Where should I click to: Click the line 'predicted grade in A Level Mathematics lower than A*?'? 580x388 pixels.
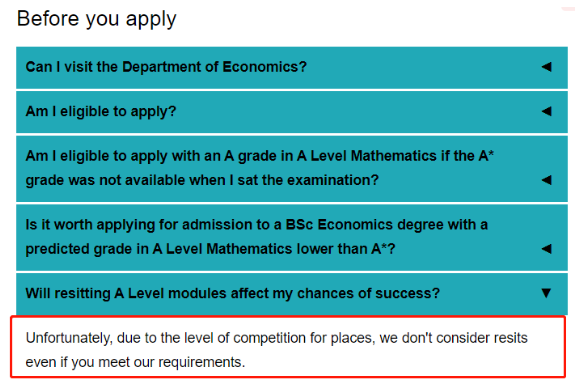210,249
